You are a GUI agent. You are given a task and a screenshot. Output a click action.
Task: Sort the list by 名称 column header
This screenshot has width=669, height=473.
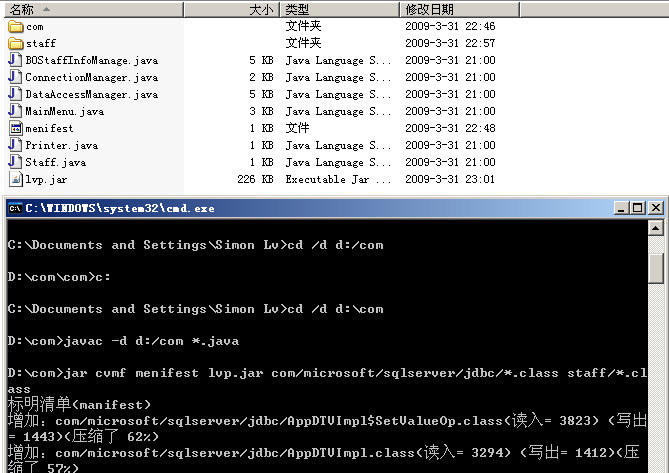pyautogui.click(x=94, y=9)
